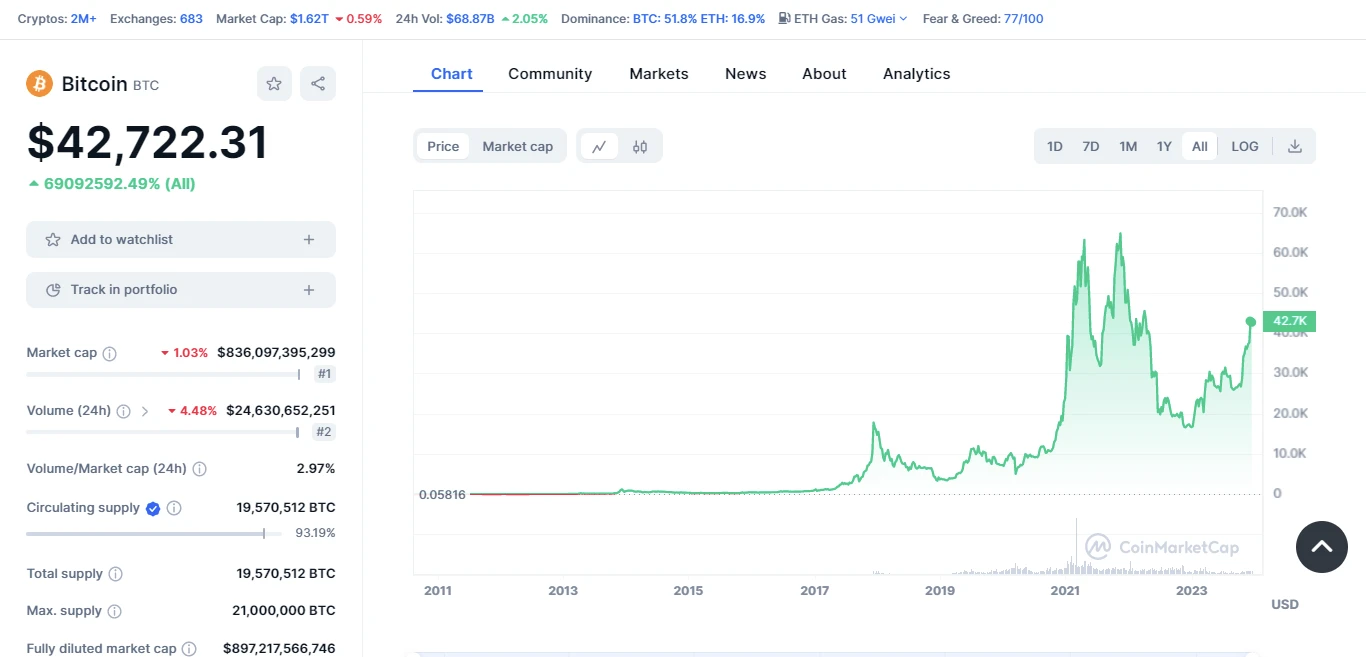Viewport: 1366px width, 657px height.
Task: Click the $836,097,395,299 market cap value
Action: pyautogui.click(x=276, y=353)
